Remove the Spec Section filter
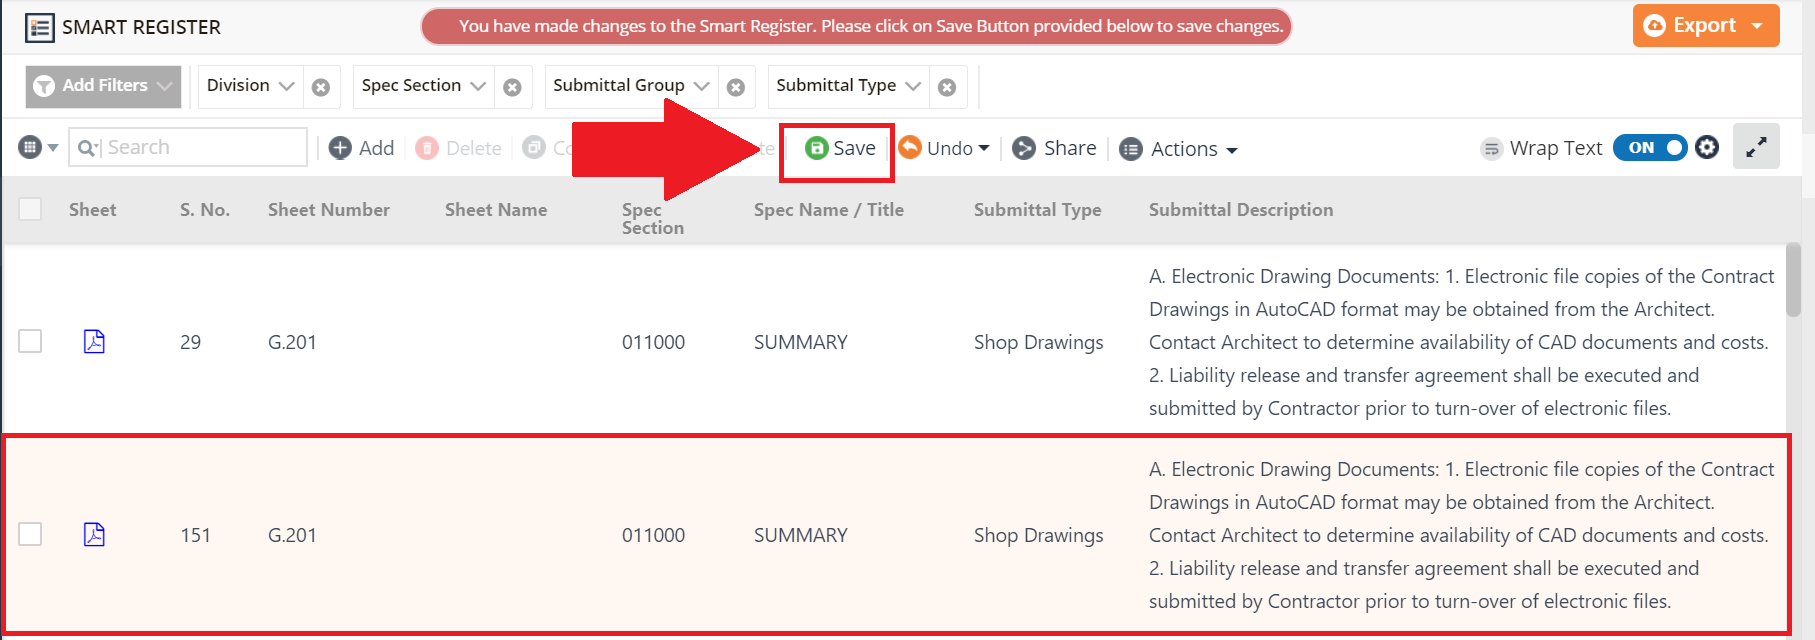Image resolution: width=1815 pixels, height=640 pixels. tap(512, 87)
